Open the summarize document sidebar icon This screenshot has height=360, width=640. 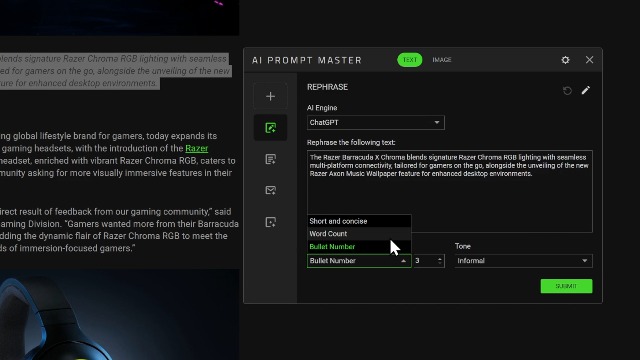coord(270,159)
